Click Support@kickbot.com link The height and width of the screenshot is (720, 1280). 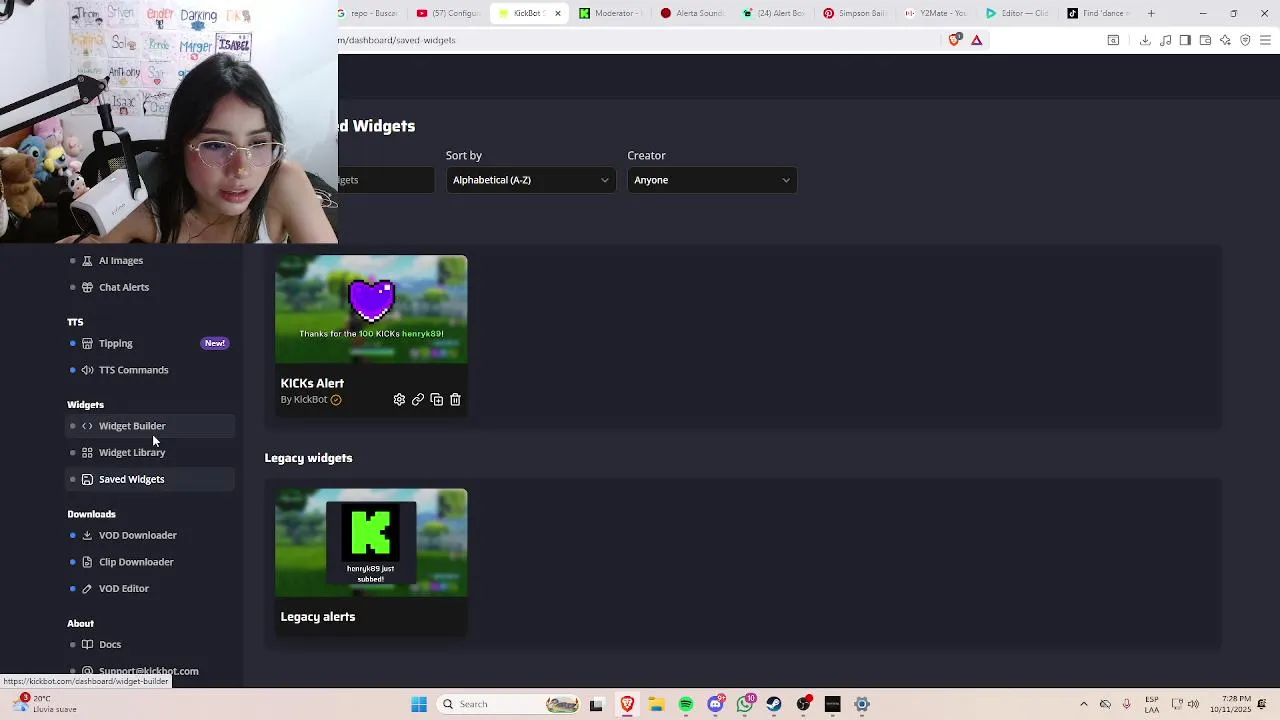tap(148, 670)
